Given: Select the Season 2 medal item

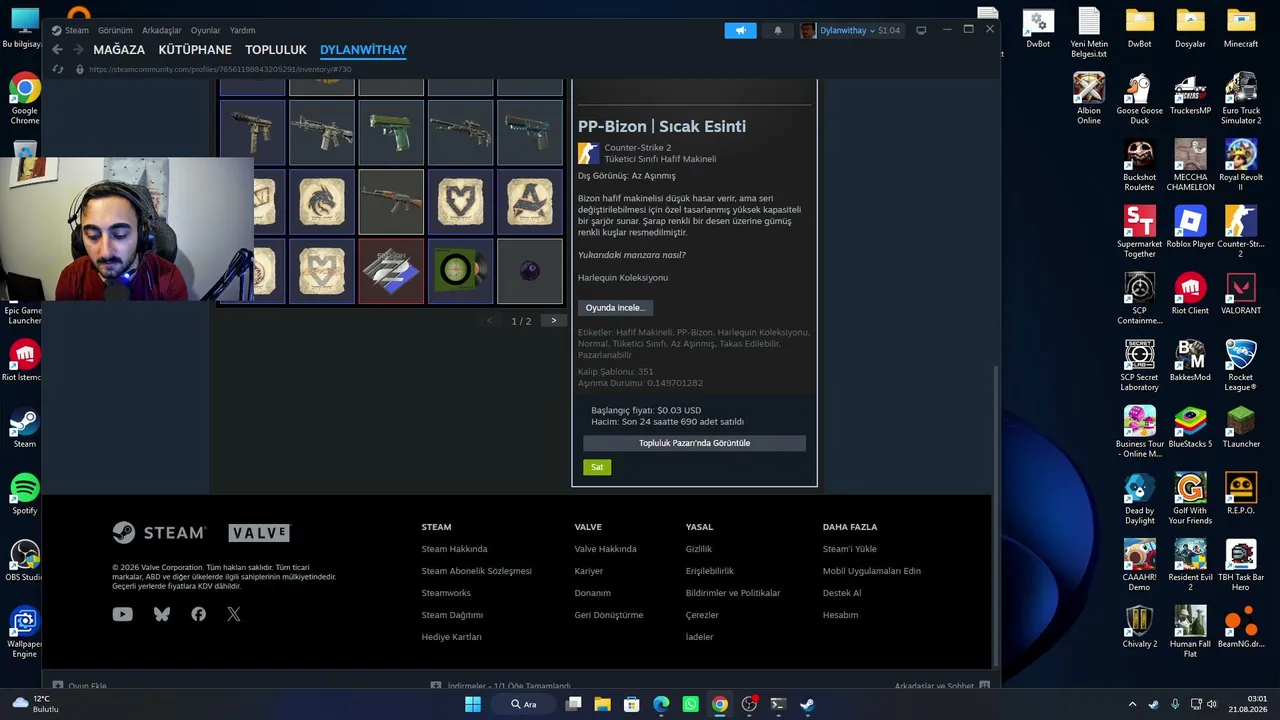Looking at the screenshot, I should 391,271.
